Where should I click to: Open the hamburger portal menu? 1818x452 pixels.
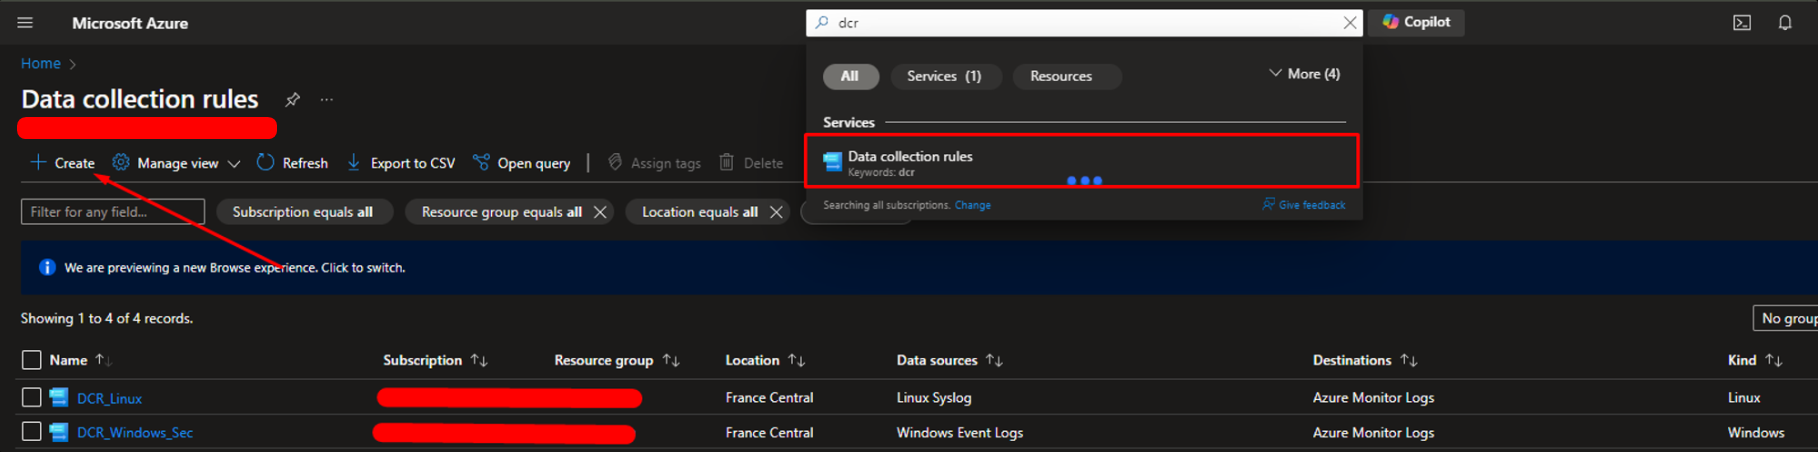(x=25, y=23)
